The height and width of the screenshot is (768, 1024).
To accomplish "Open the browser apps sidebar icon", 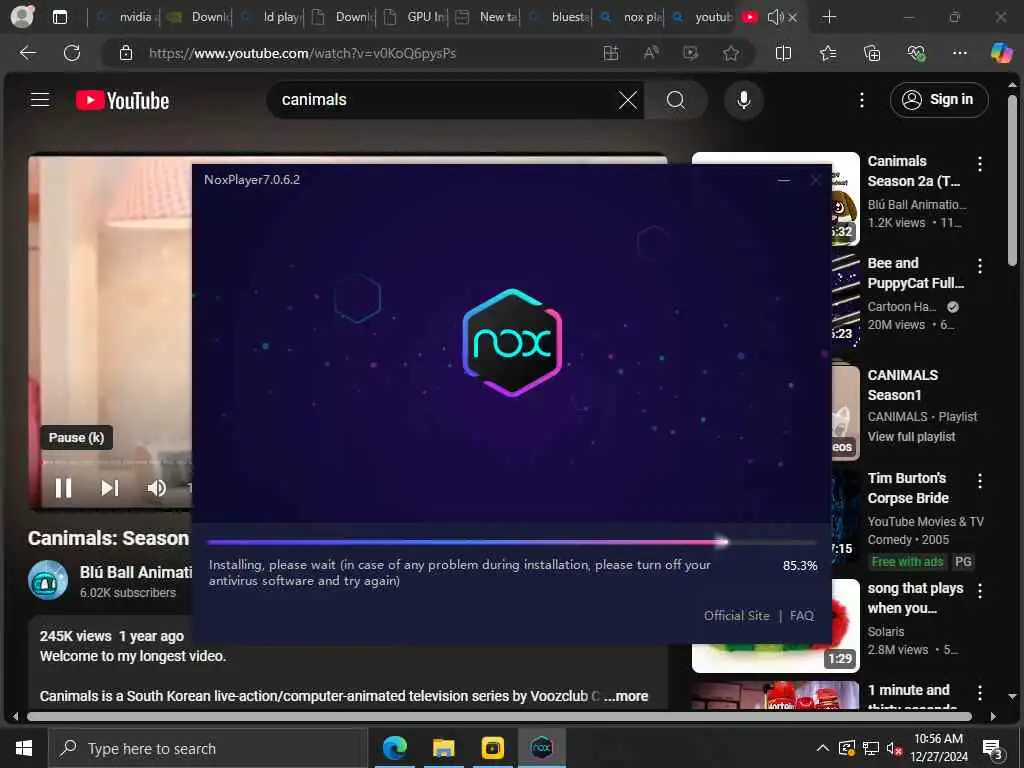I will [611, 53].
